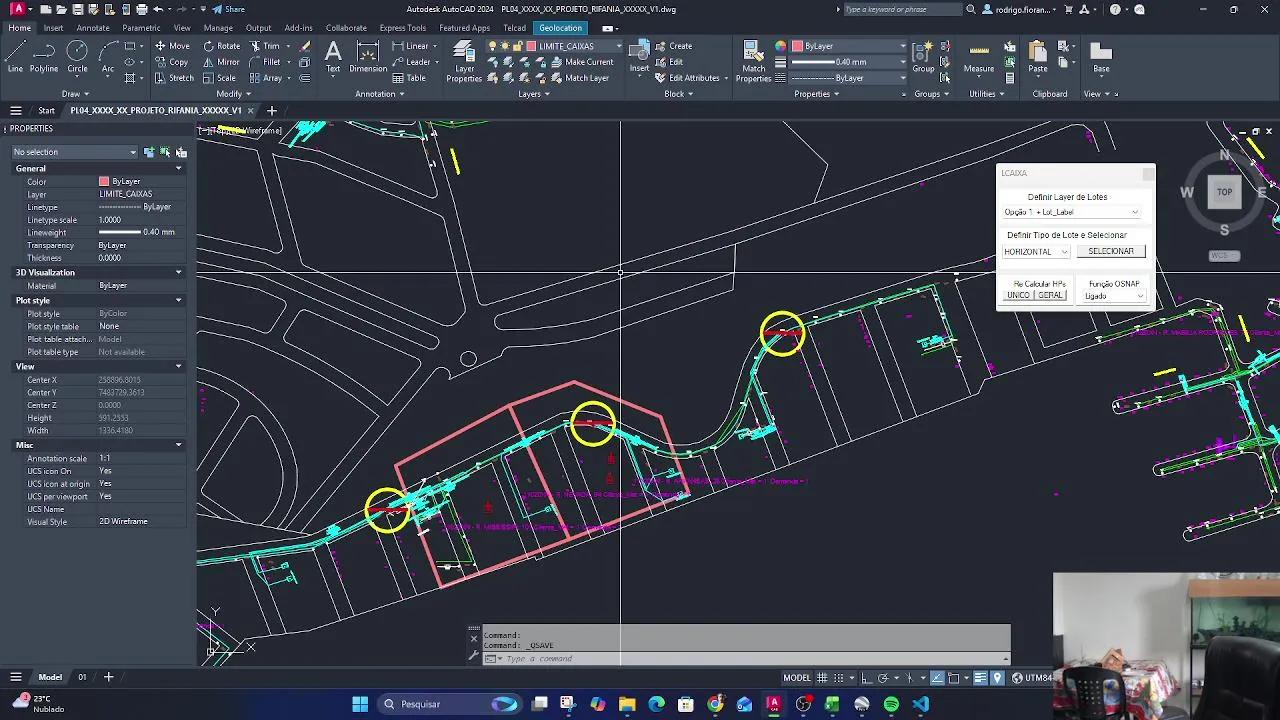Click Match Layer tool
Screen dimensions: 1280x720
[x=579, y=78]
